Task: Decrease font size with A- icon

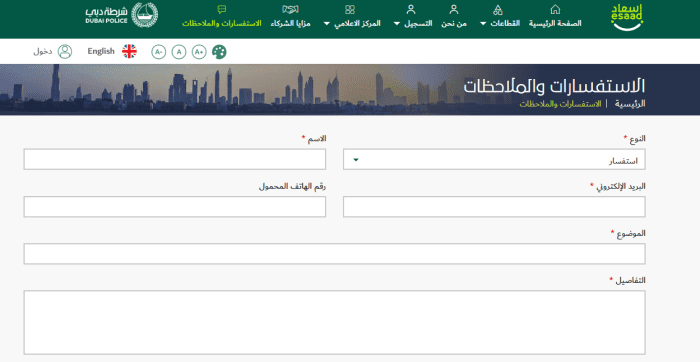Action: coord(158,52)
